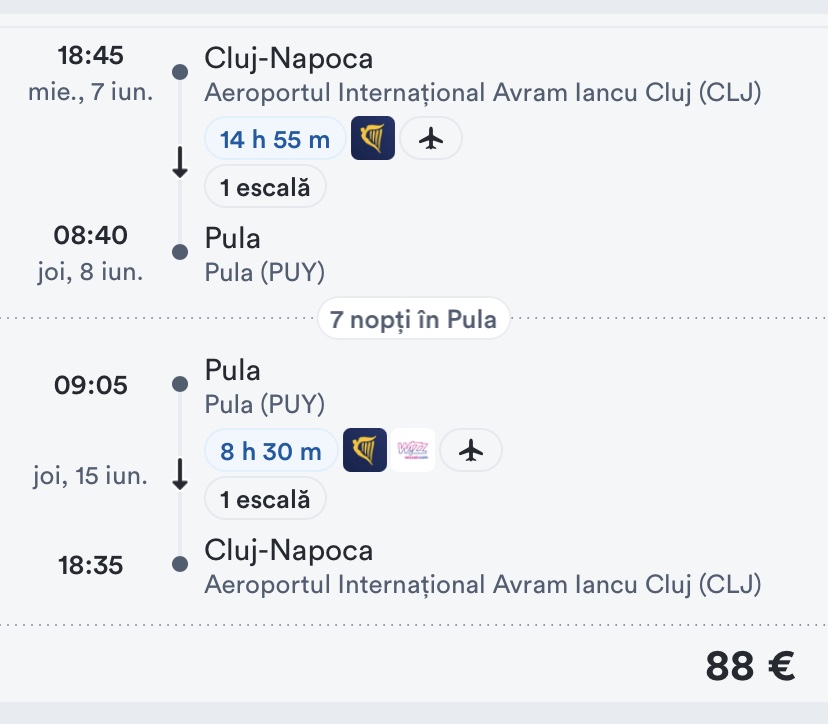The image size is (828, 724).
Task: Click the 18:45 departure time
Action: pyautogui.click(x=91, y=56)
